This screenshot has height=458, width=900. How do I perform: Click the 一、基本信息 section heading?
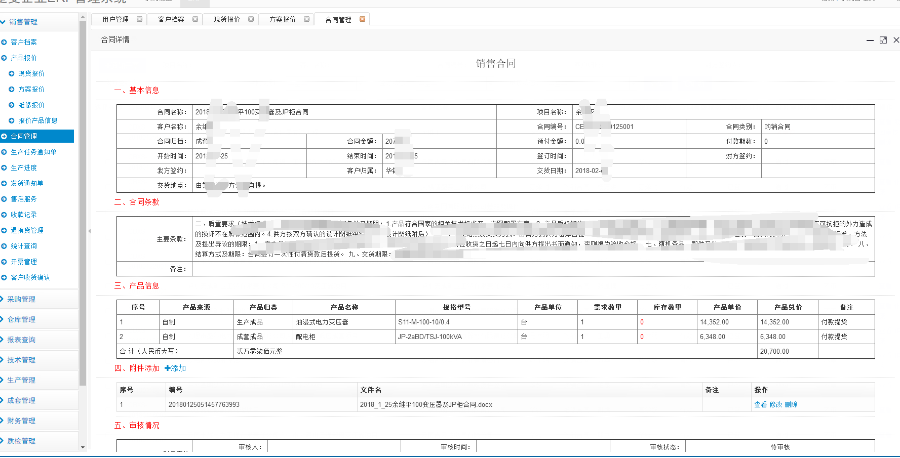[137, 91]
